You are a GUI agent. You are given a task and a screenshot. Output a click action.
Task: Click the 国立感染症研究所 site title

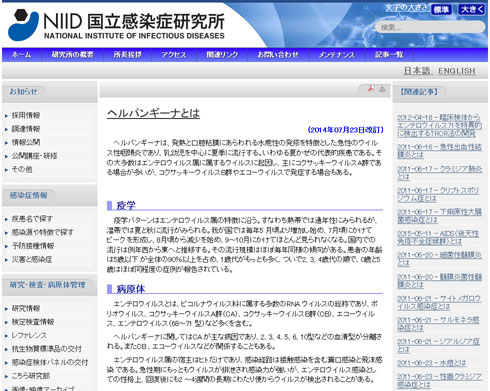[156, 22]
